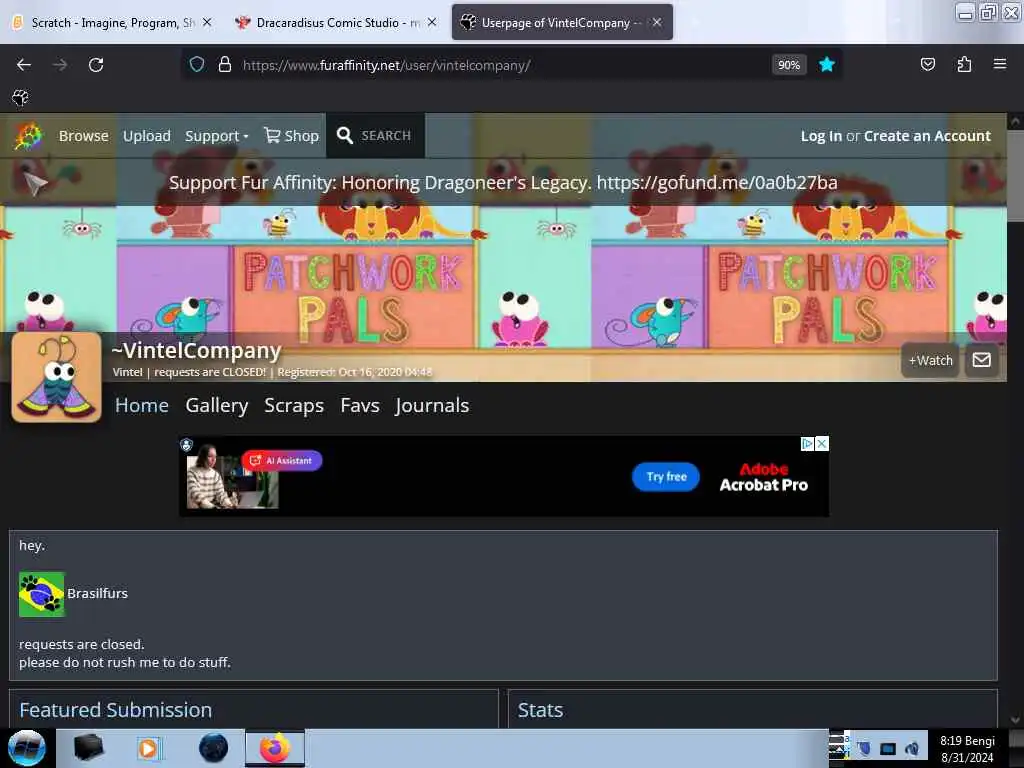This screenshot has width=1024, height=768.
Task: Click the site padlock security icon
Action: click(x=225, y=65)
